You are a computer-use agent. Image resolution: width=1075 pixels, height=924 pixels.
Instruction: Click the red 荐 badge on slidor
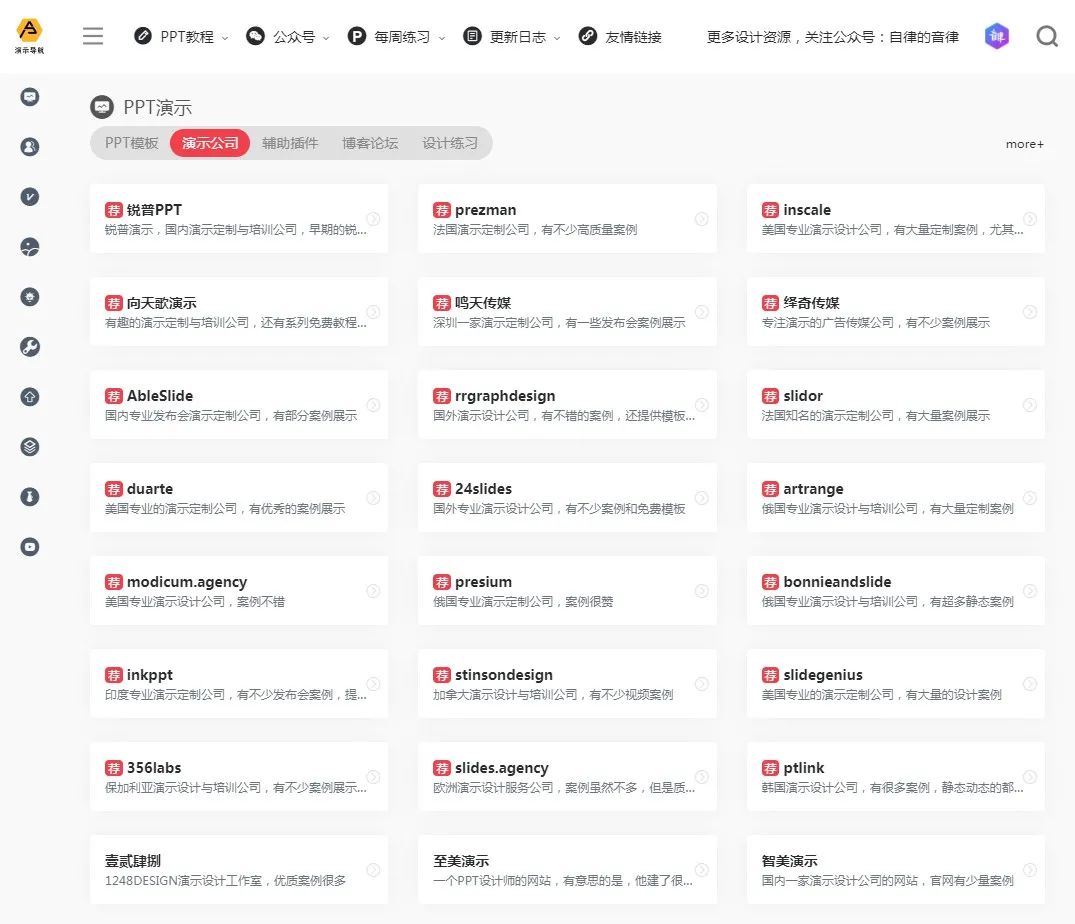point(770,396)
